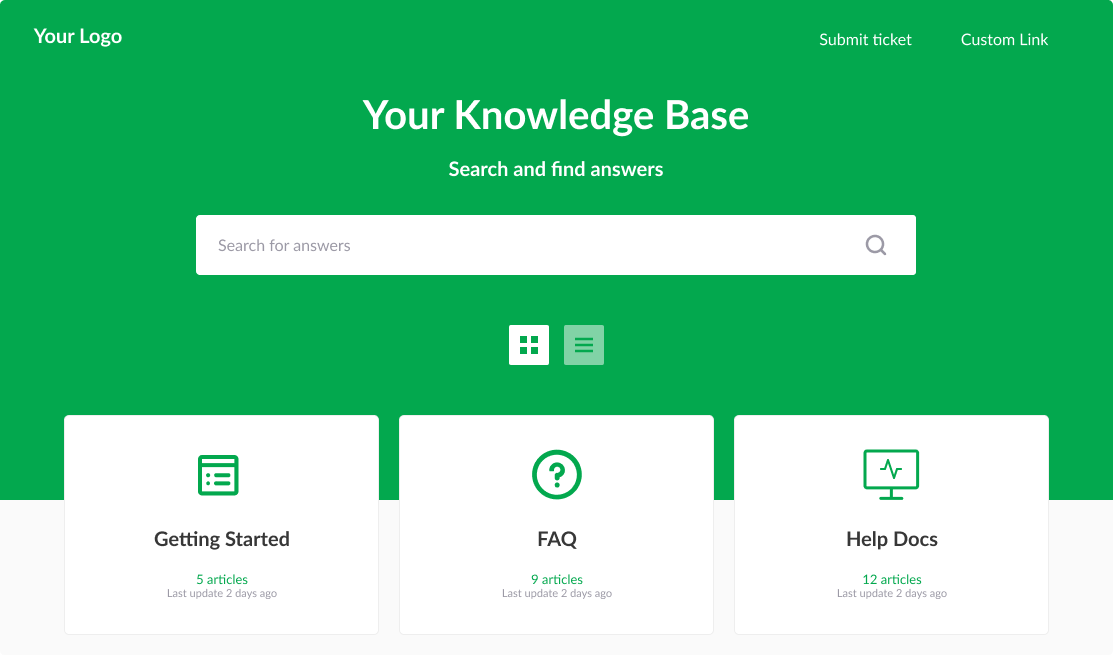Click the Getting Started list icon
This screenshot has height=655, width=1113.
click(x=218, y=474)
